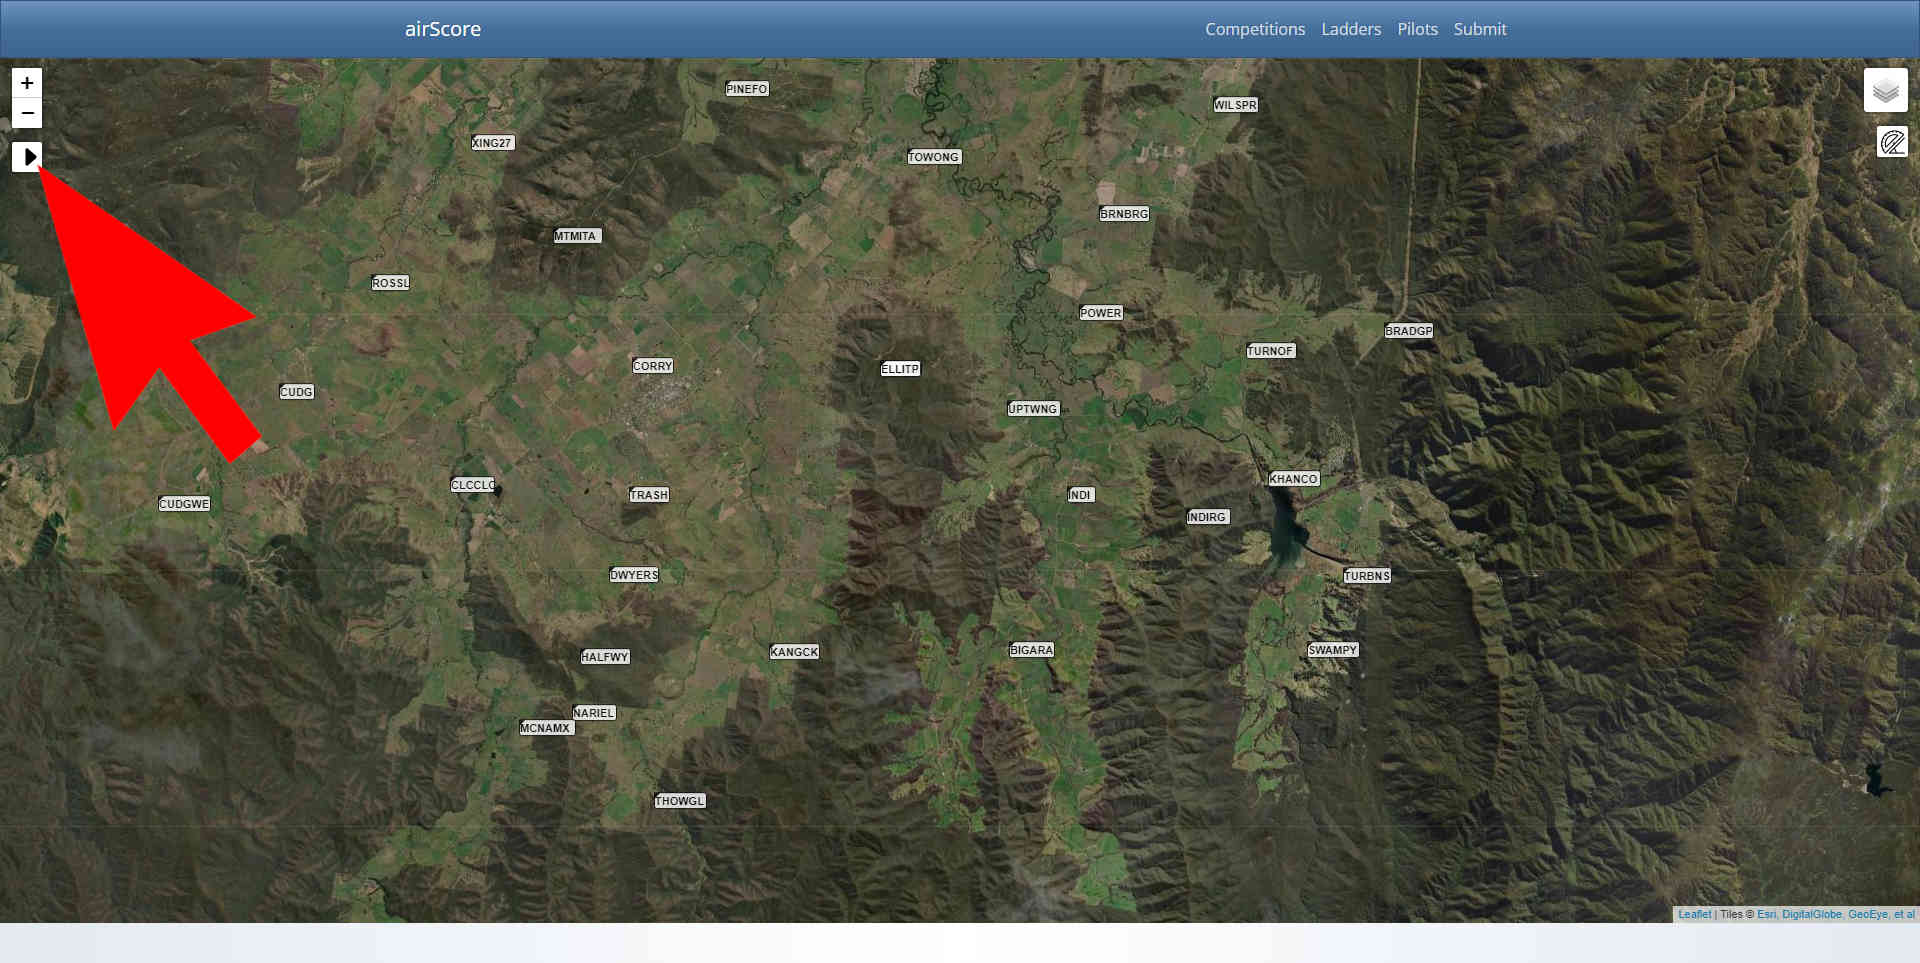Click the SWAMPY waypoint marker

(x=1331, y=649)
